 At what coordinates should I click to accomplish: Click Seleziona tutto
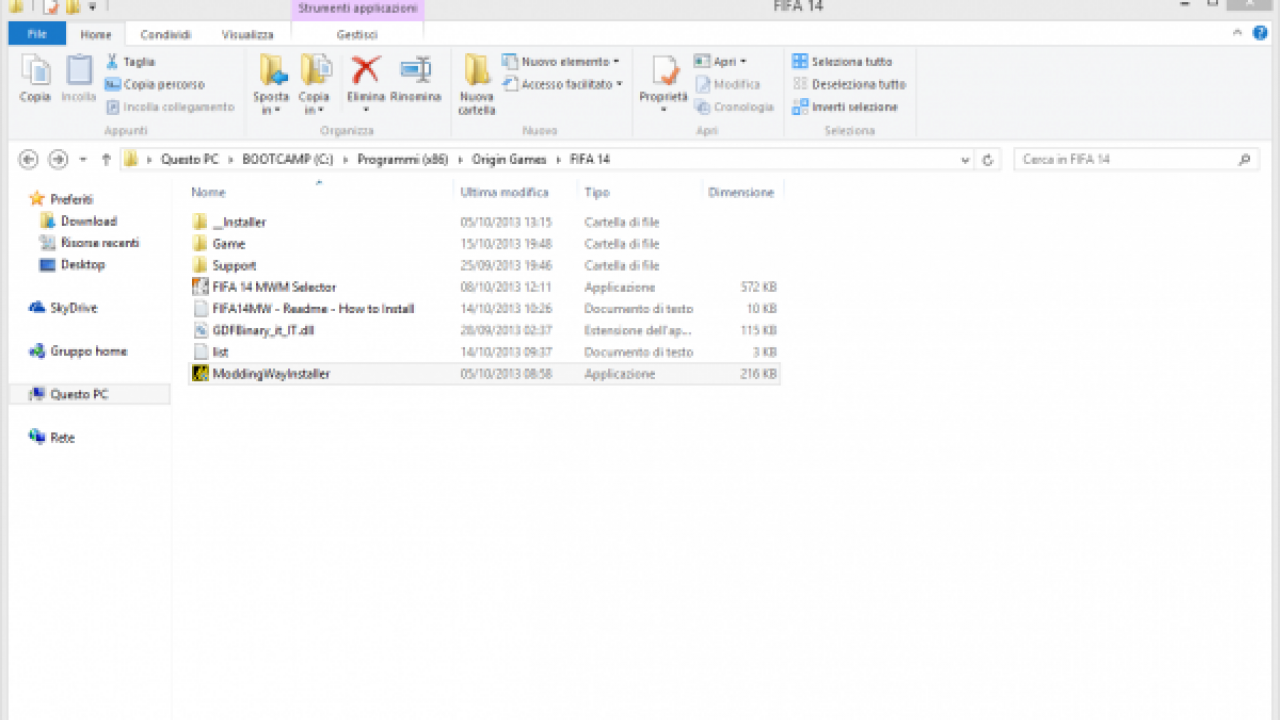click(842, 62)
